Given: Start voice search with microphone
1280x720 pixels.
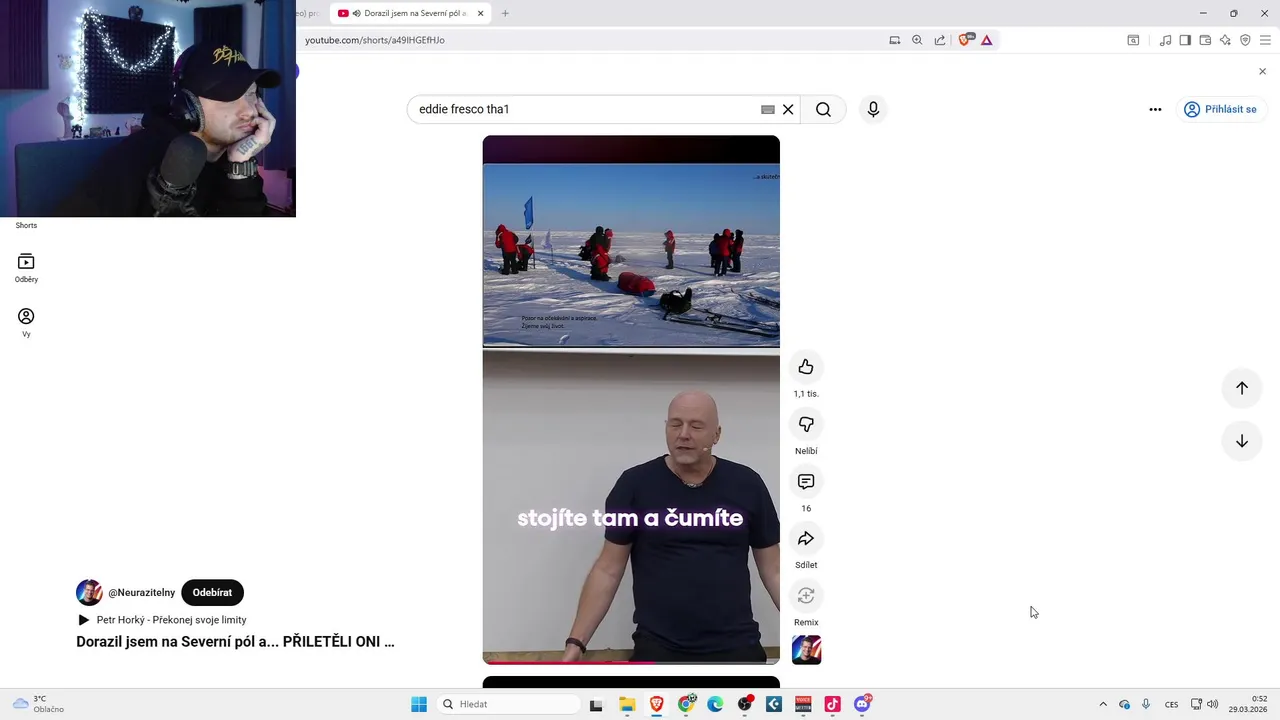Looking at the screenshot, I should pos(873,109).
